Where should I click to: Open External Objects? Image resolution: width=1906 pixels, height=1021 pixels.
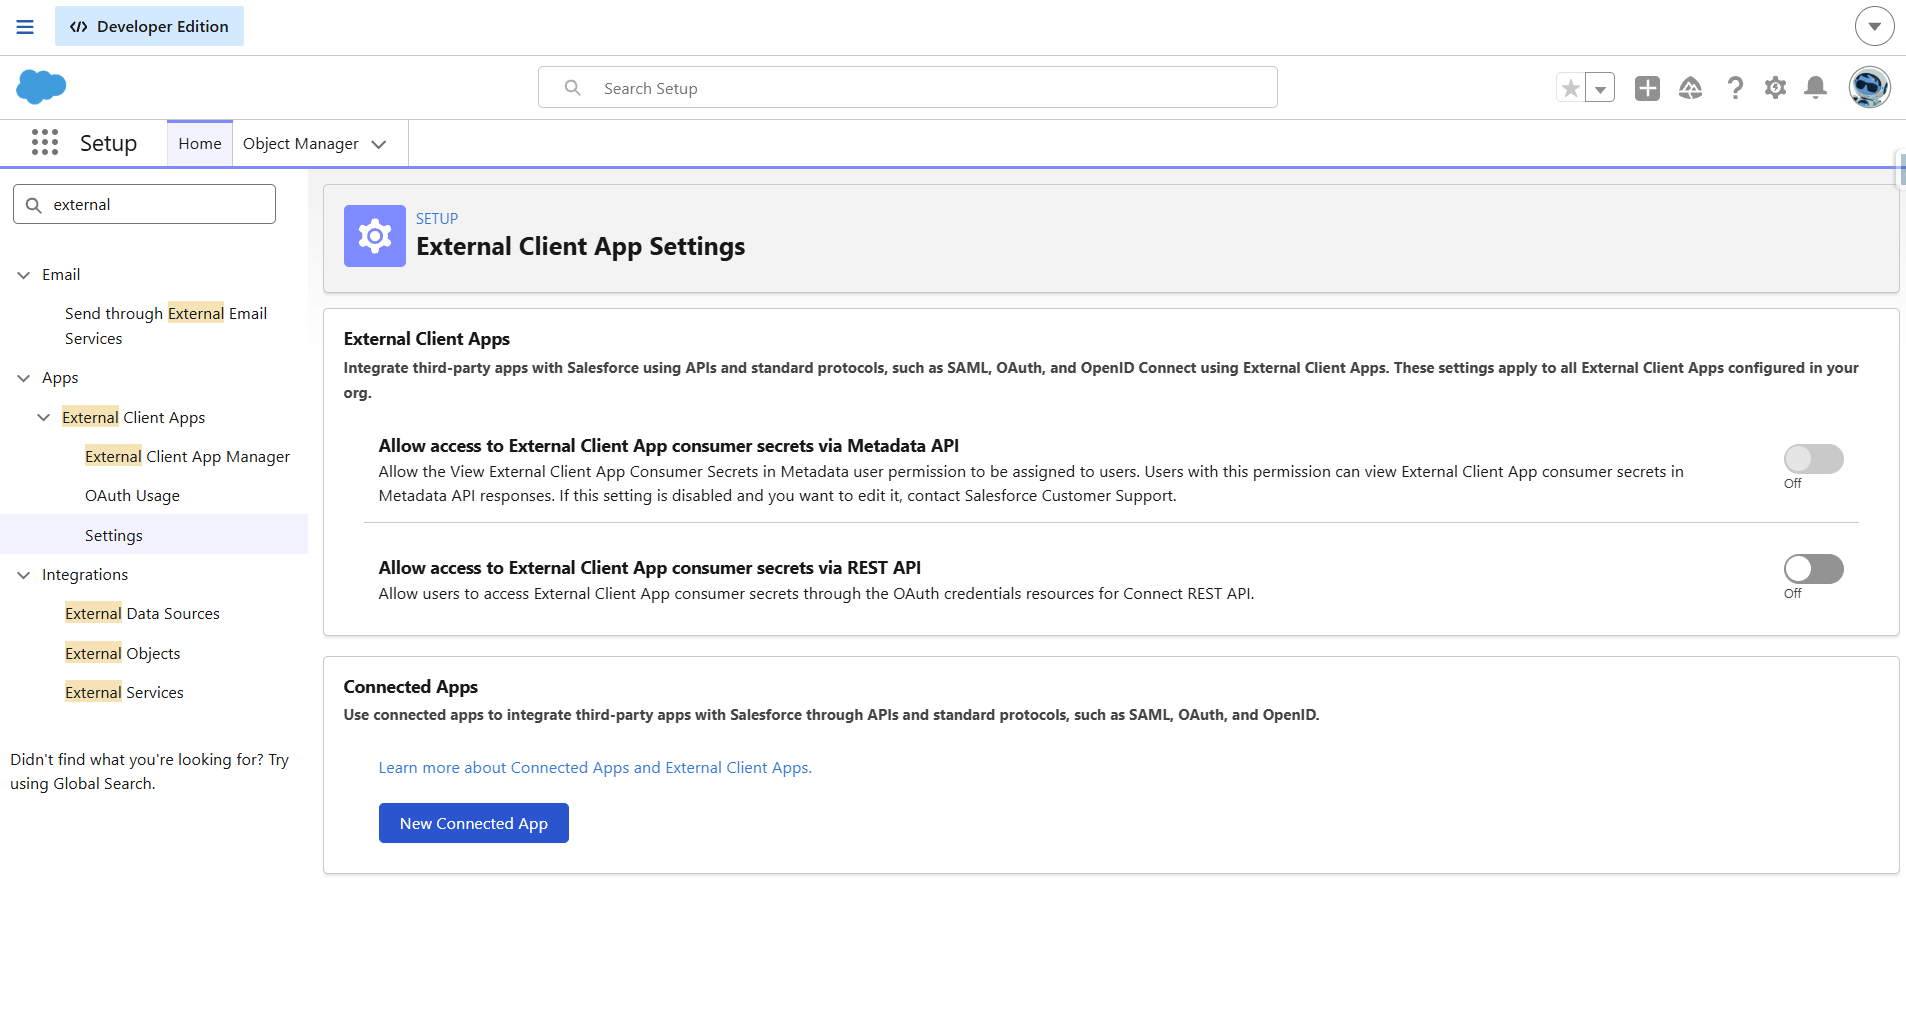(x=123, y=654)
